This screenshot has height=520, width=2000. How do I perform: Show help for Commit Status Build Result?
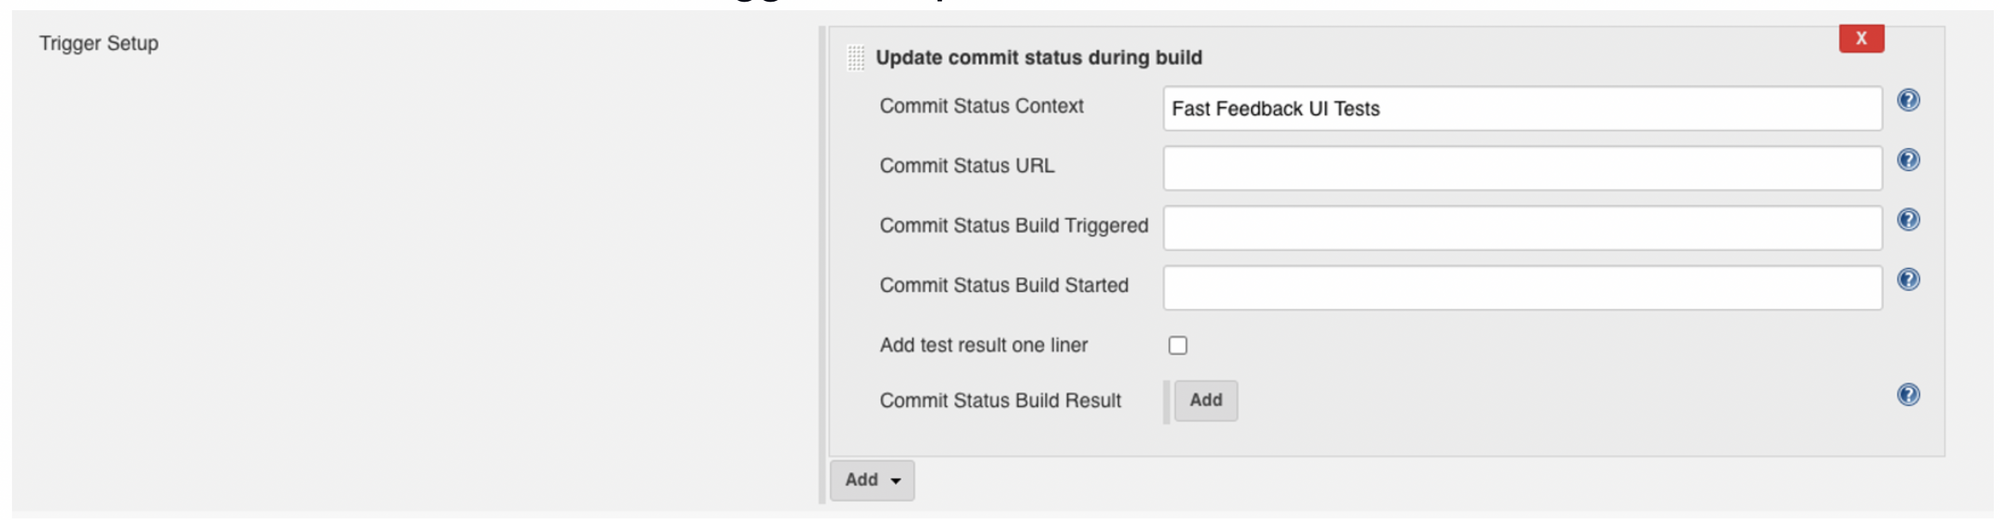coord(1908,395)
